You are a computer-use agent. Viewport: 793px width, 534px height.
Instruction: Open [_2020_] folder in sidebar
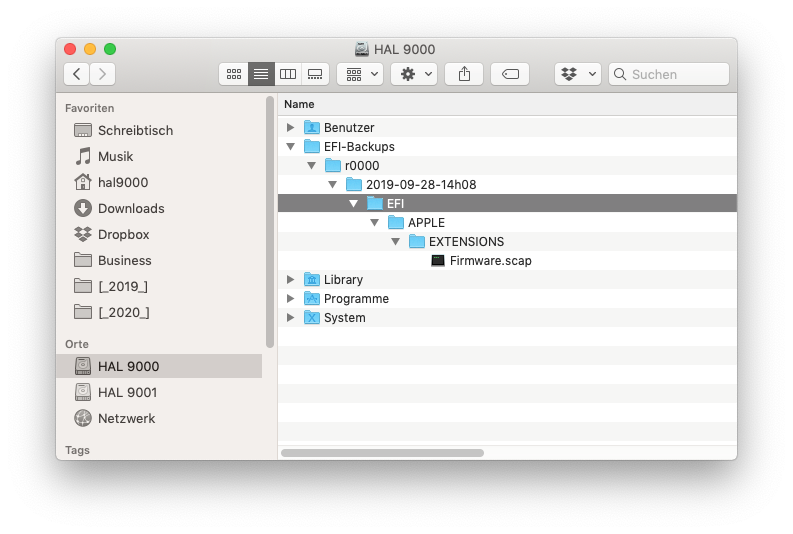(160, 313)
